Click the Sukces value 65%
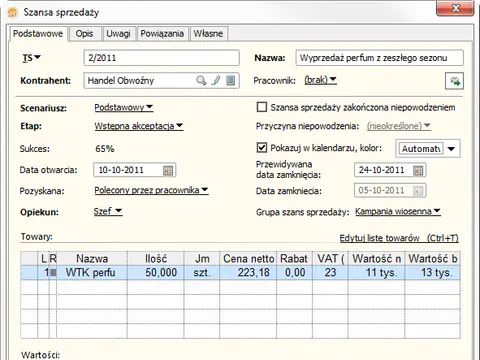This screenshot has height=360, width=480. click(105, 149)
